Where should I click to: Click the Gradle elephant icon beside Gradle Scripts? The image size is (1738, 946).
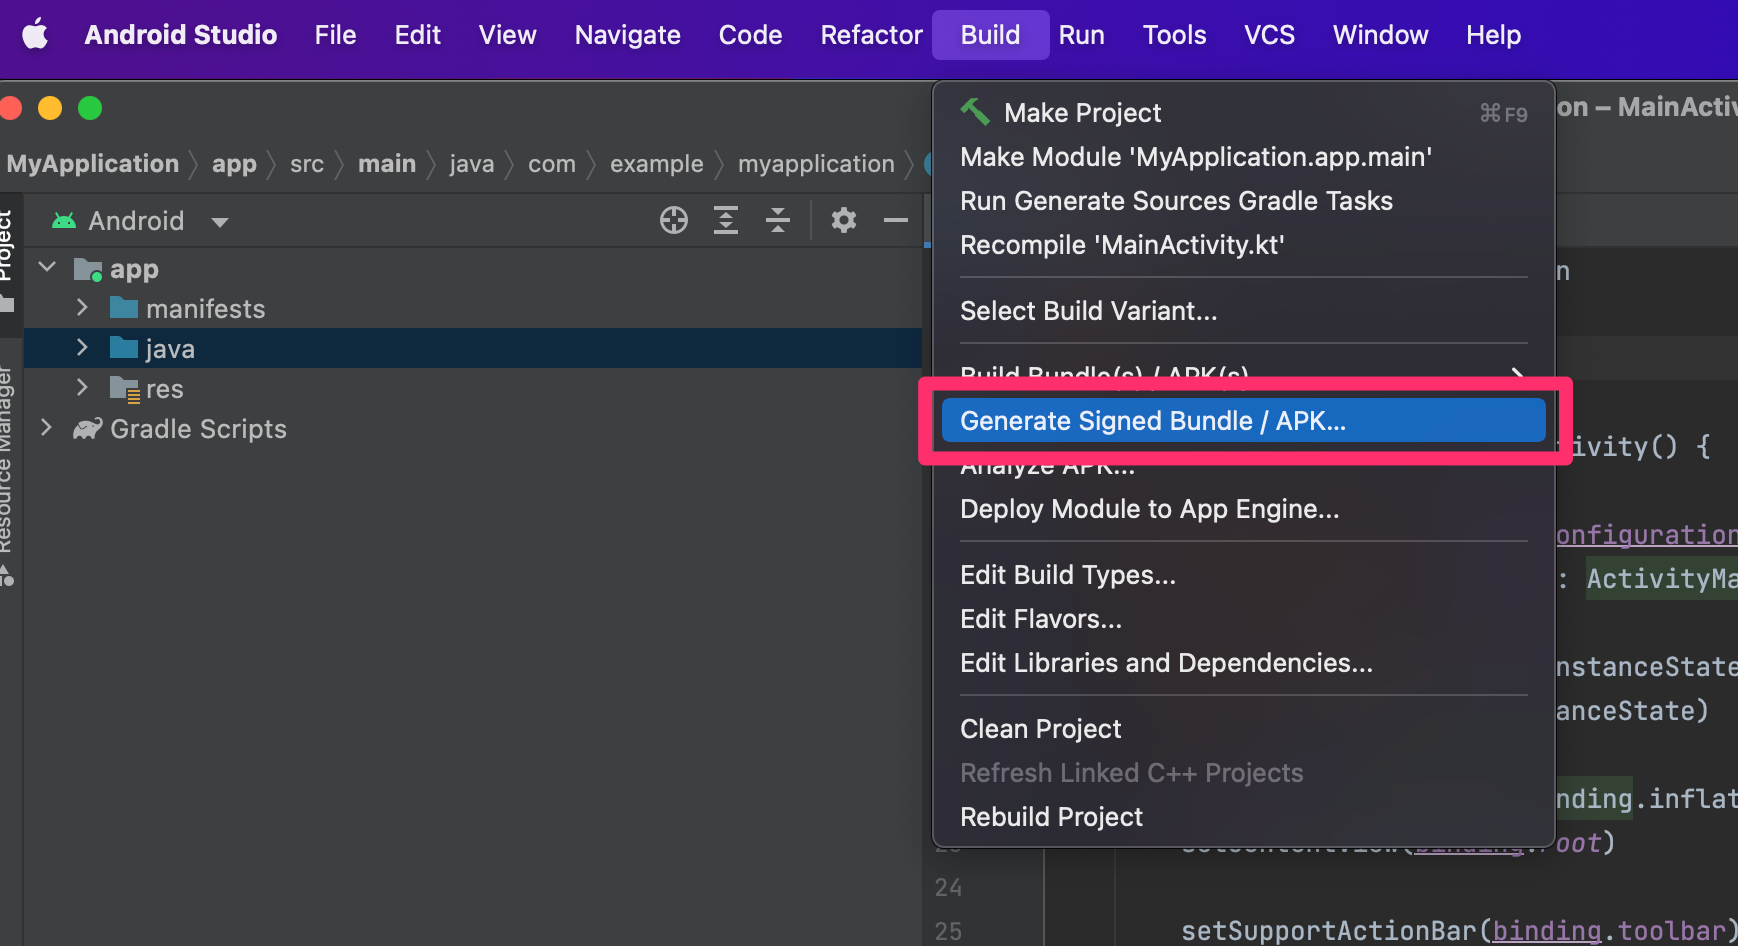click(87, 429)
